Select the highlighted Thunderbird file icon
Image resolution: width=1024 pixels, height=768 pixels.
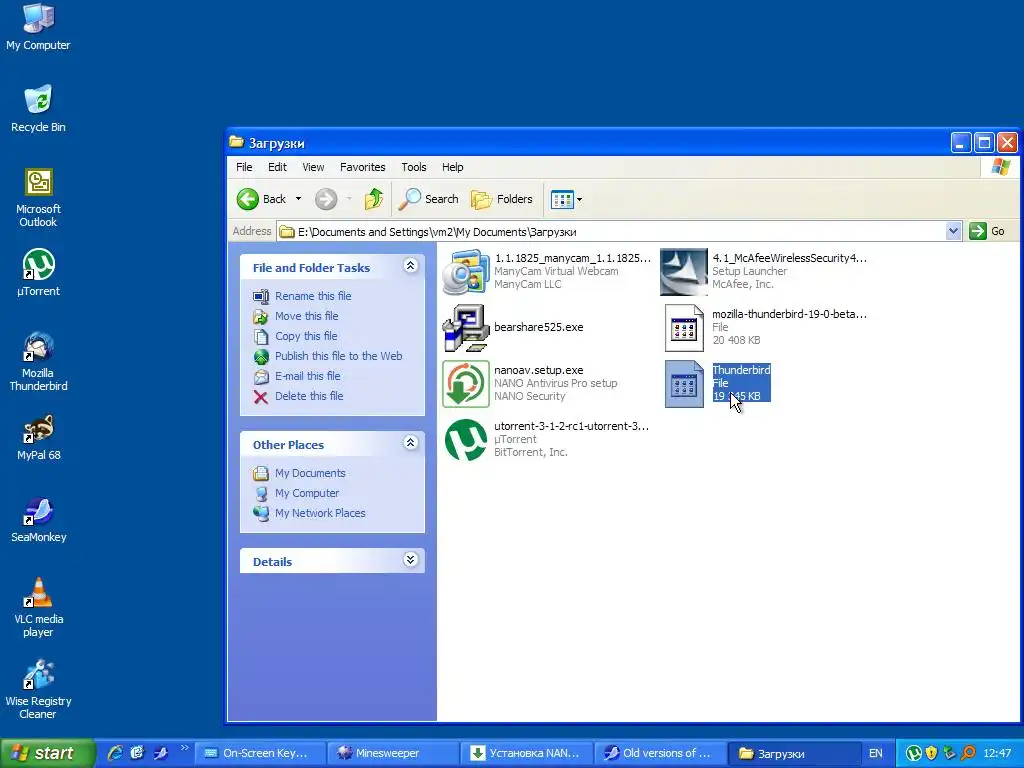coord(684,384)
